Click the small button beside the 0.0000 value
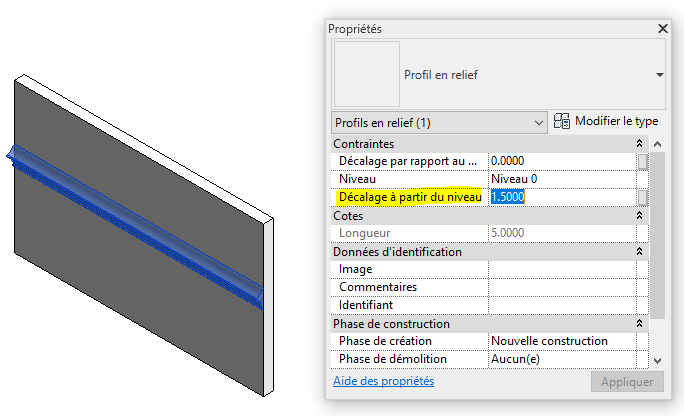Viewport: 684px width, 416px height. (x=643, y=161)
